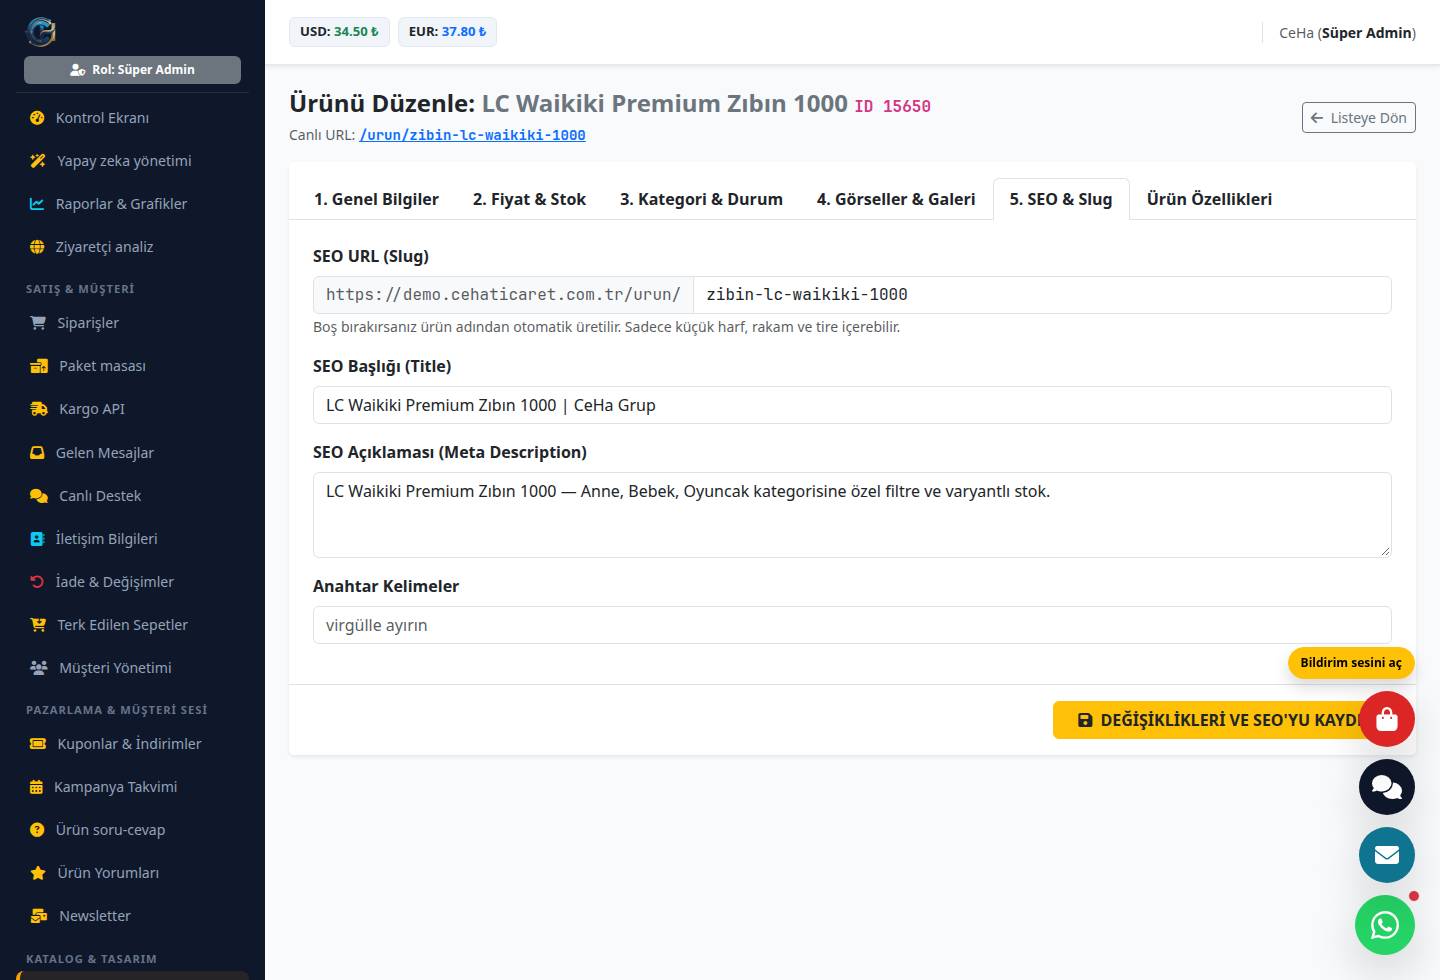Focus the Anahtar Kelimeler keywords field

852,625
